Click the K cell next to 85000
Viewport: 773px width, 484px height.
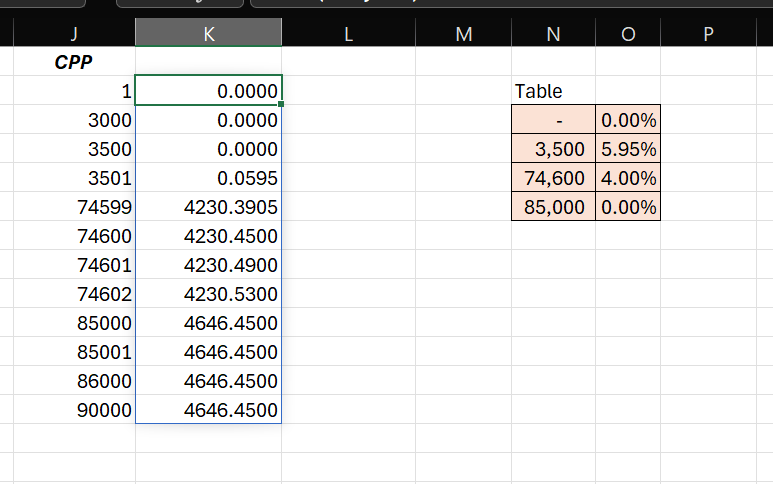pos(209,323)
